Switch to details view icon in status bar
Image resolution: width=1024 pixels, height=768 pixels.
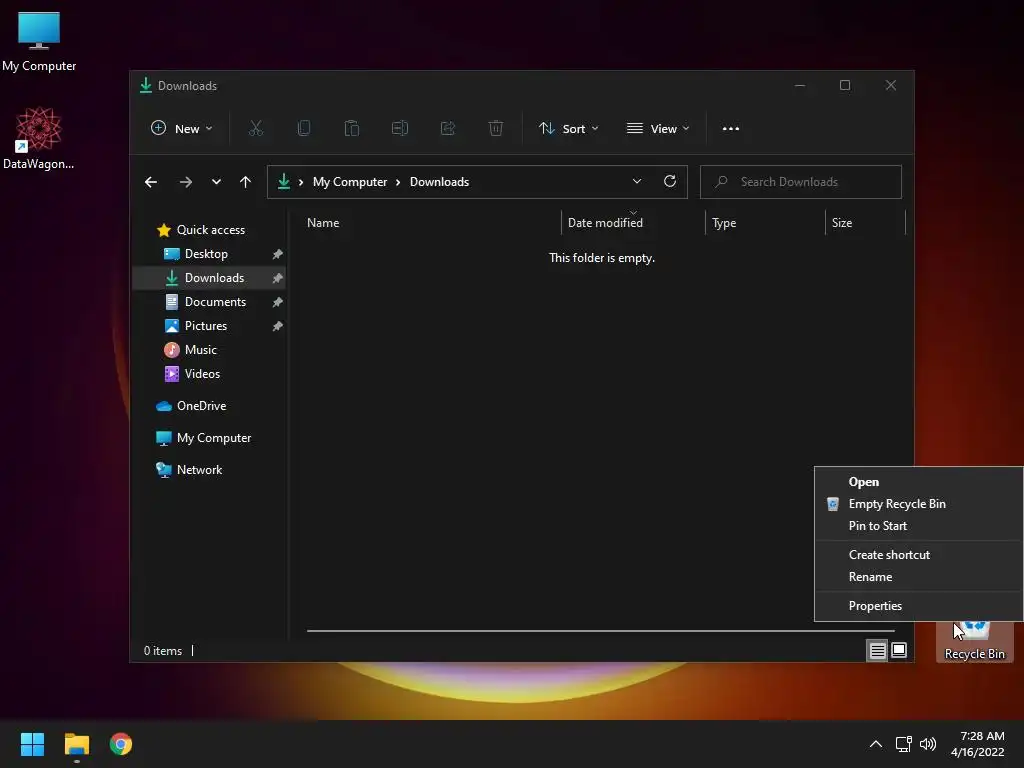point(877,650)
